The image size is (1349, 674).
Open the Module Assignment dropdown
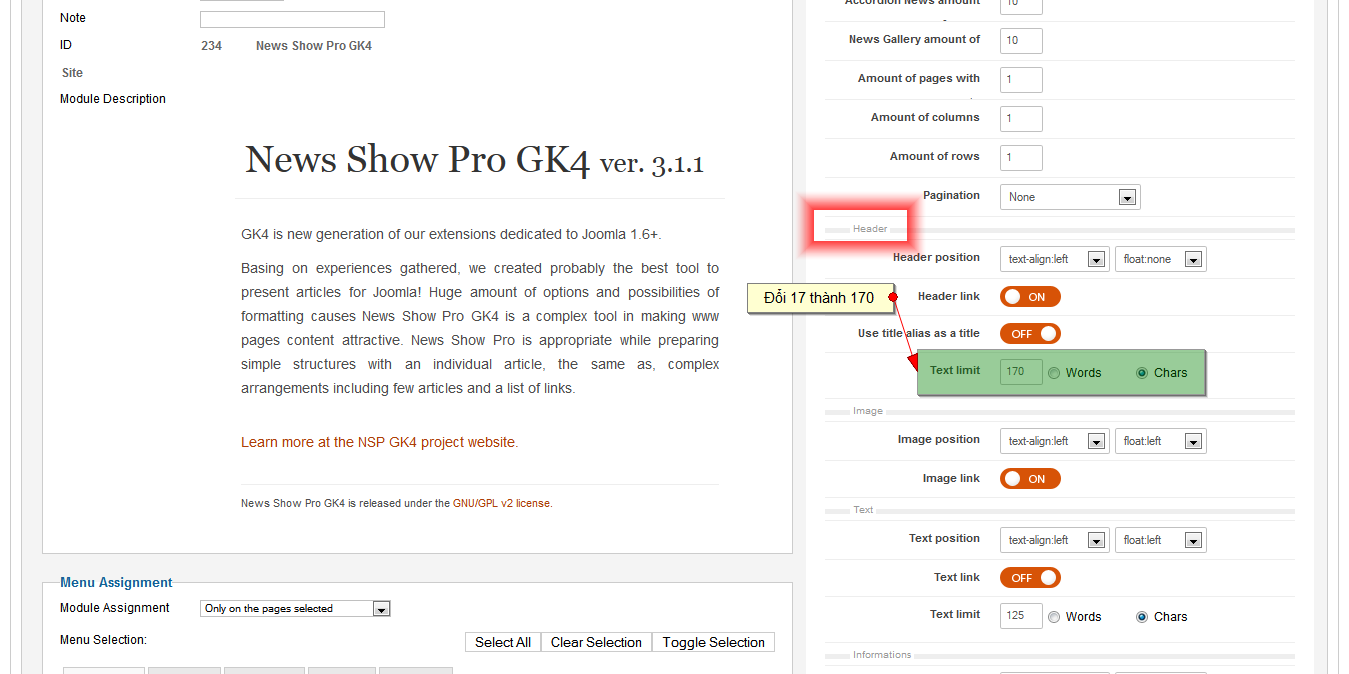(295, 608)
